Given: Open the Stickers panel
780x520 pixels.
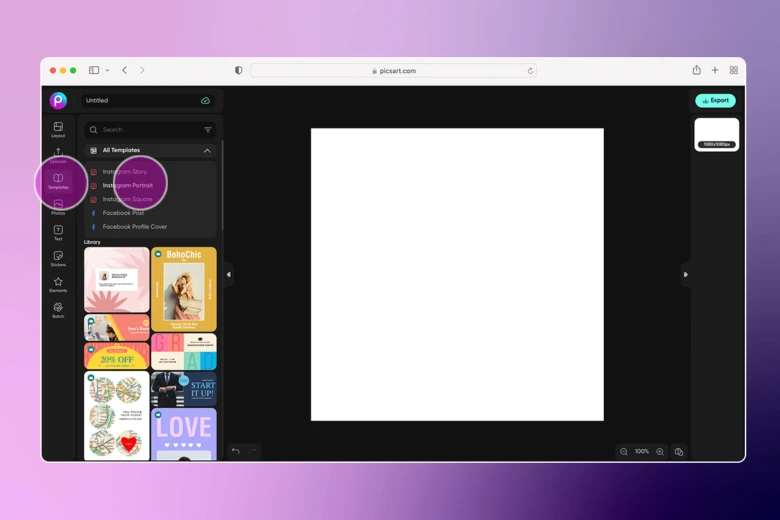Looking at the screenshot, I should coord(58,258).
